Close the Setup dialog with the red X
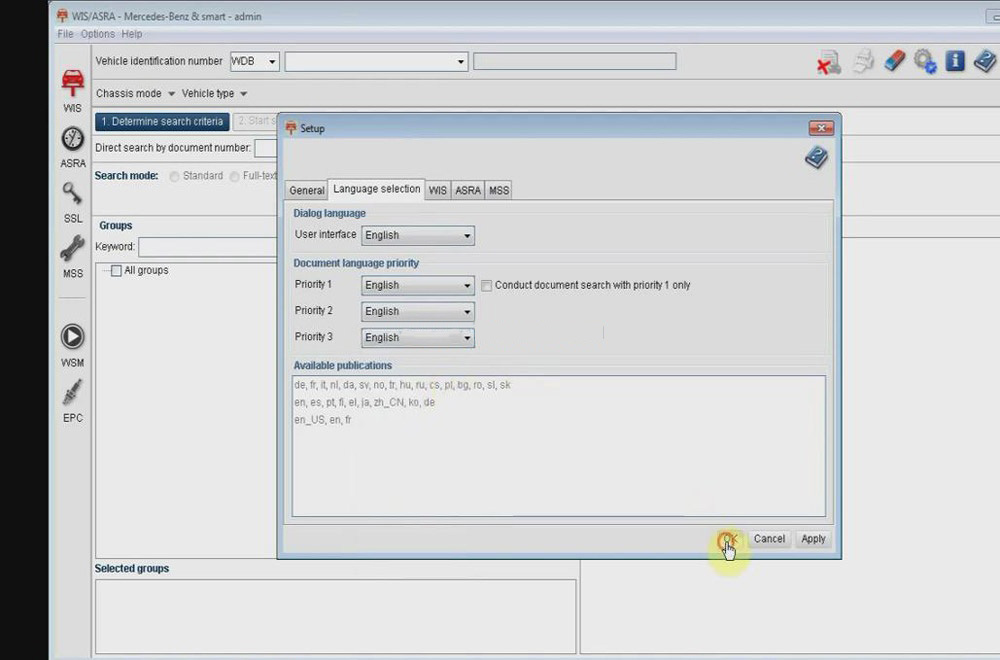Viewport: 1000px width, 660px height. (x=821, y=128)
